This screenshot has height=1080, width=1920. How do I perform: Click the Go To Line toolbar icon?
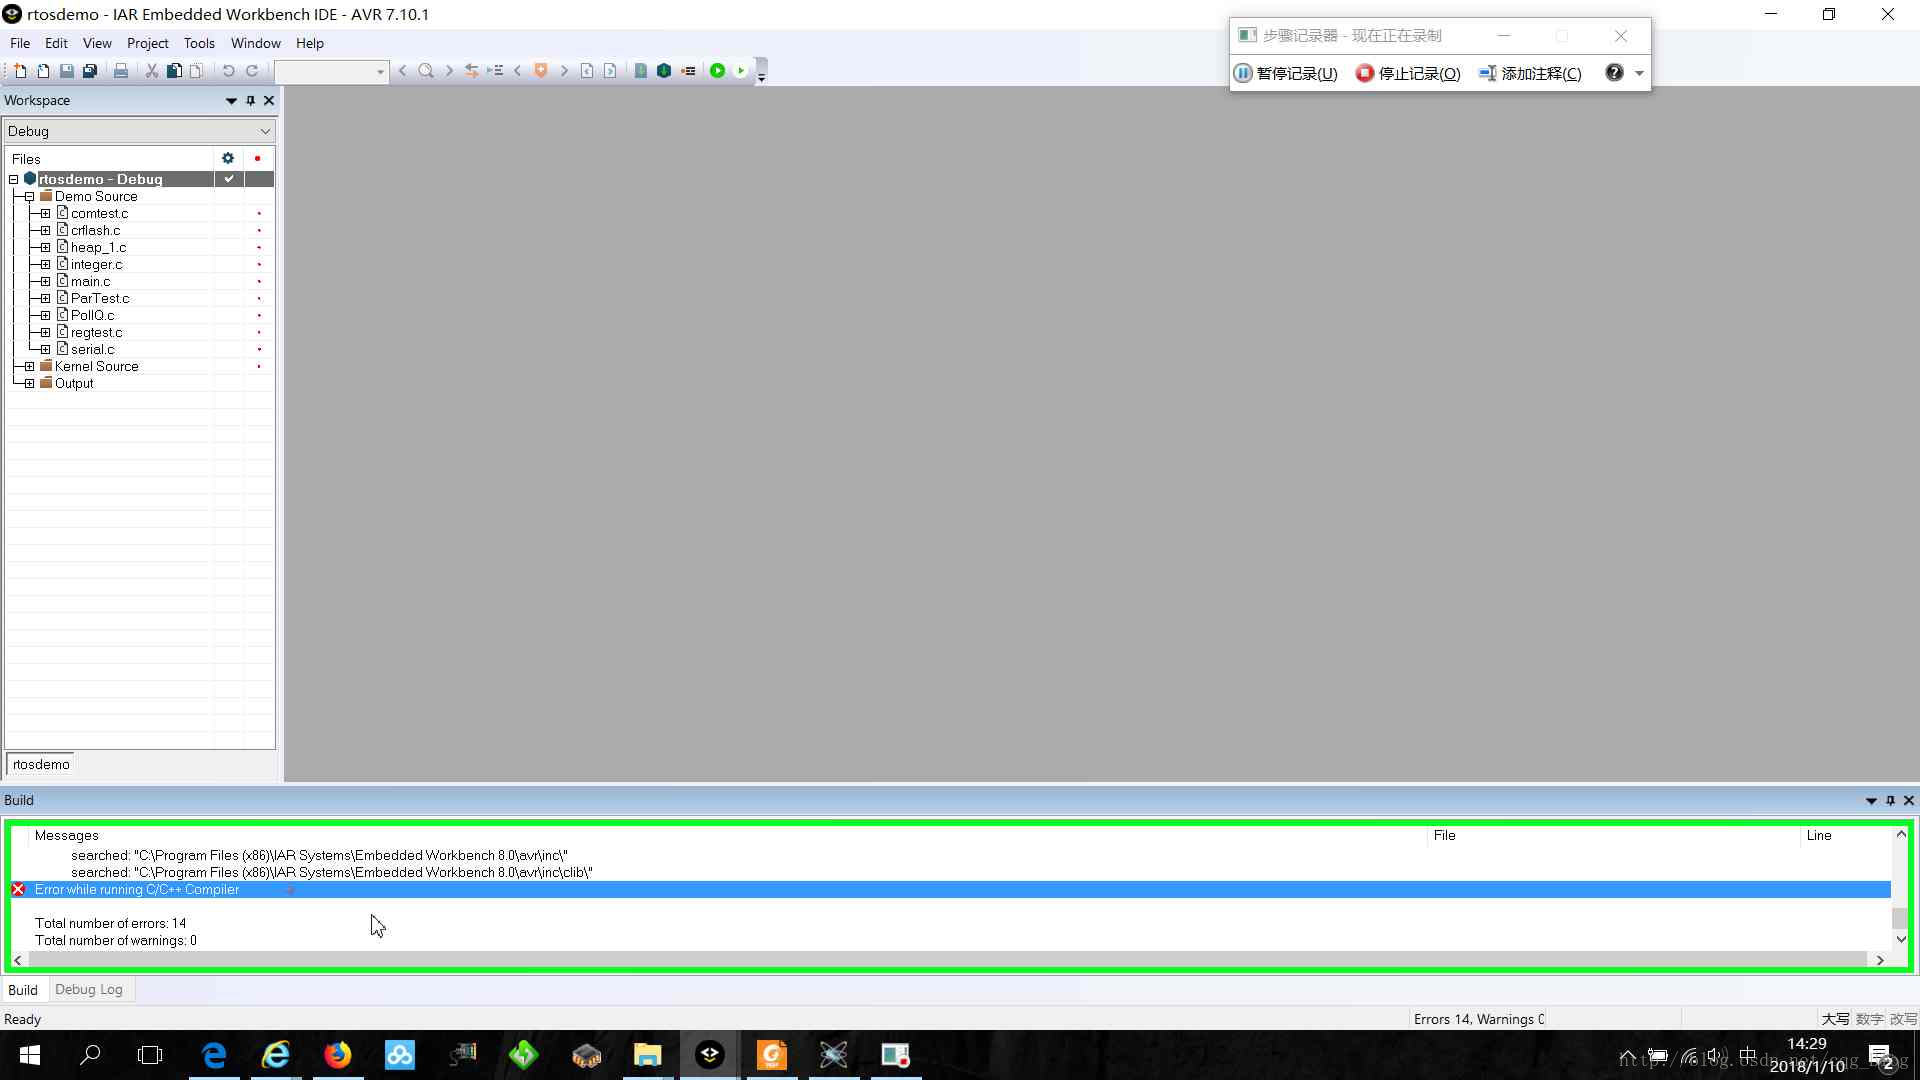coord(495,71)
